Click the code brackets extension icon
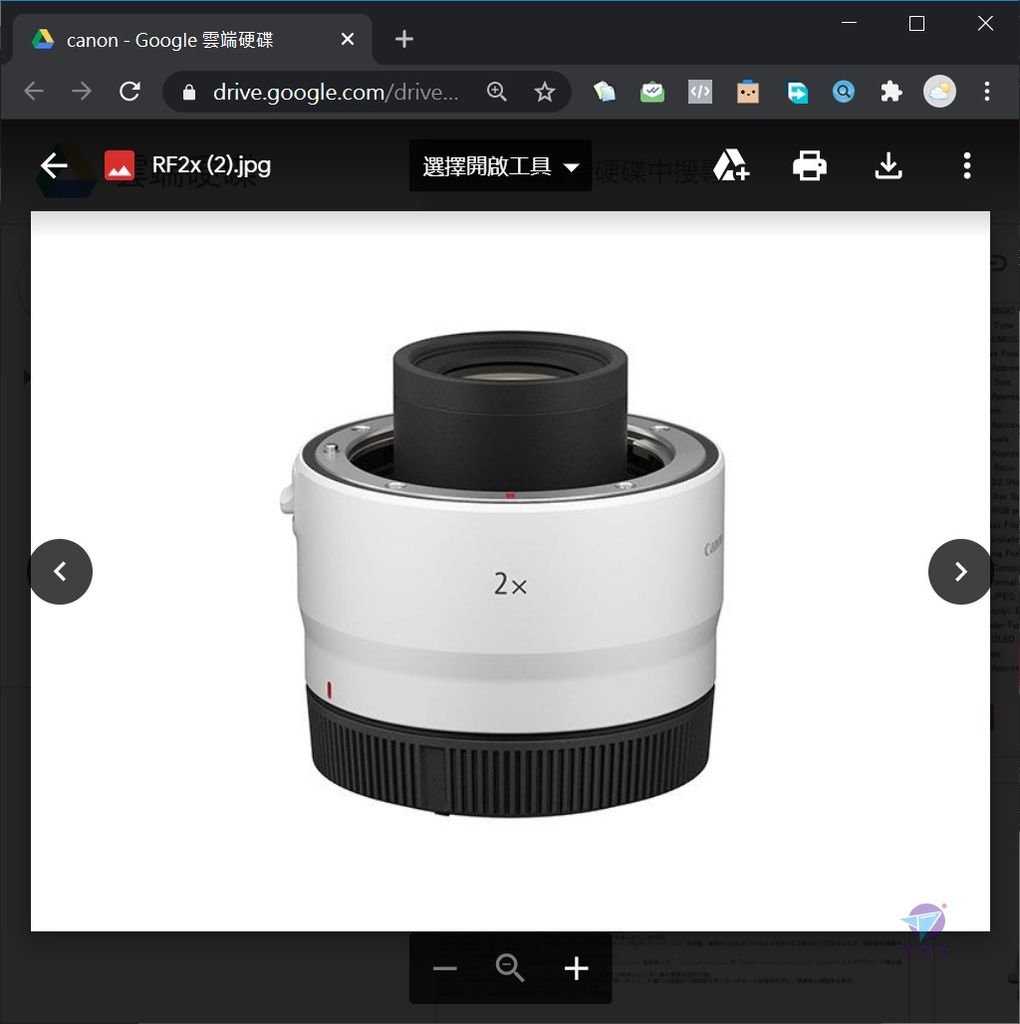 [x=700, y=91]
